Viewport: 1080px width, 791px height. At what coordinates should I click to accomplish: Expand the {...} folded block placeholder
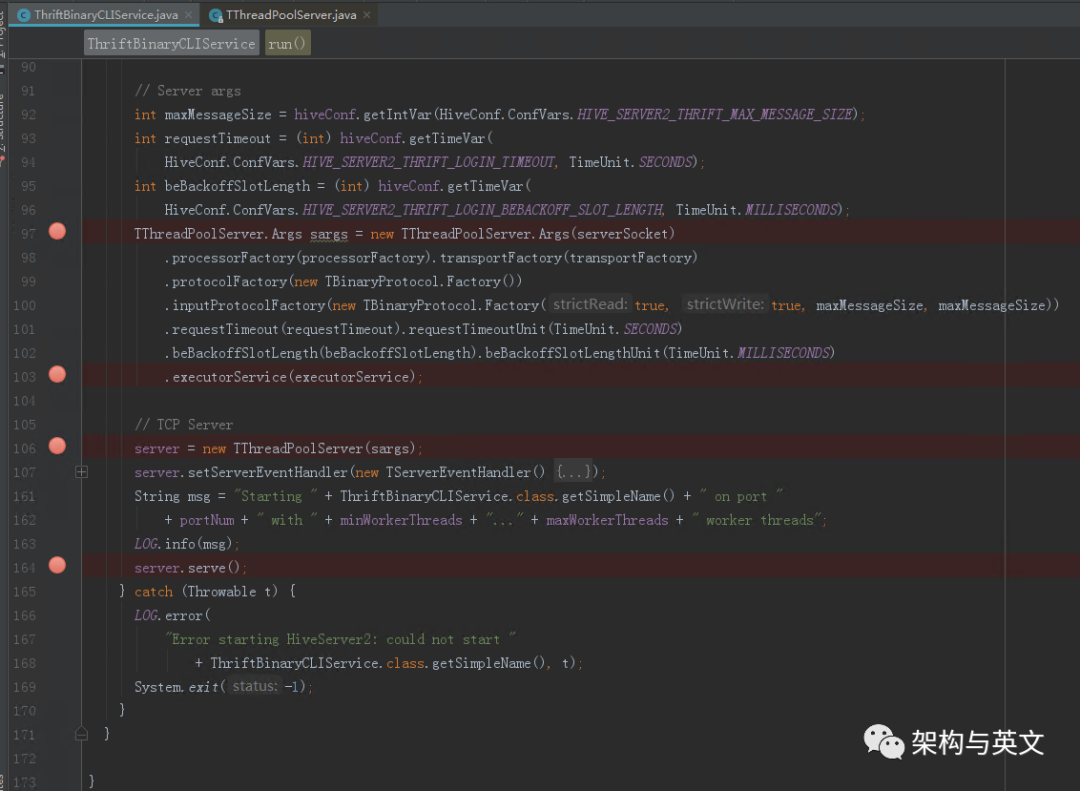tap(574, 472)
